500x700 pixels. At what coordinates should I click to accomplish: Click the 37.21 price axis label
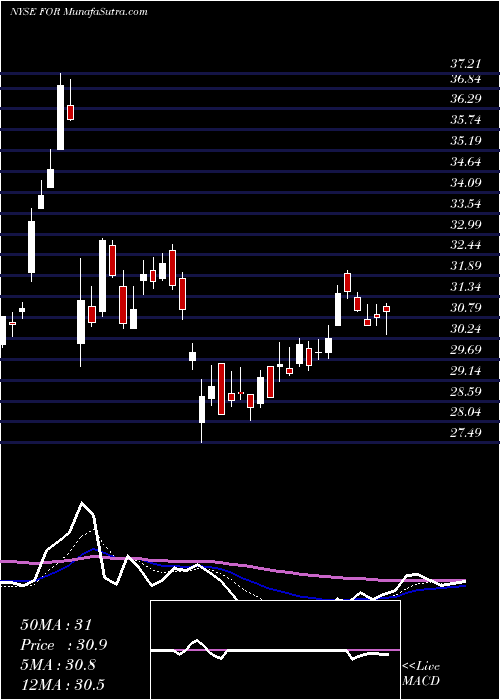point(466,65)
